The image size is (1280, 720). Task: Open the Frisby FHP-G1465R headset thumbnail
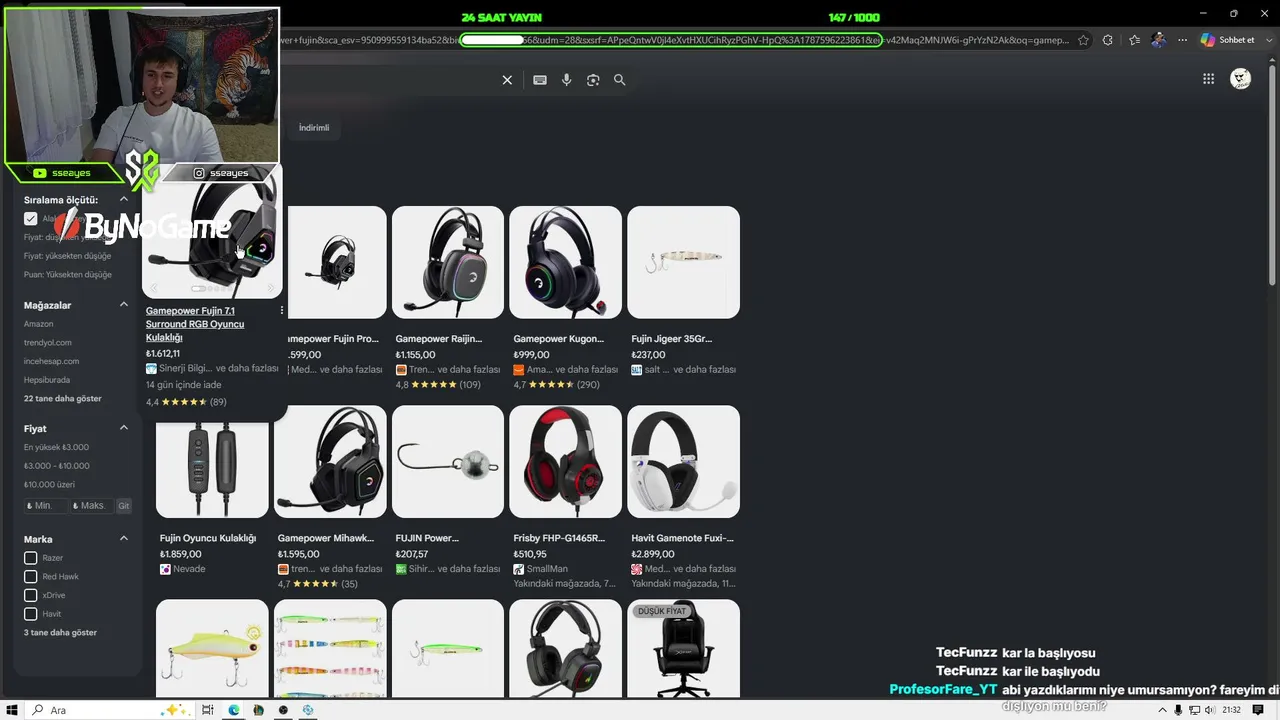(x=565, y=461)
